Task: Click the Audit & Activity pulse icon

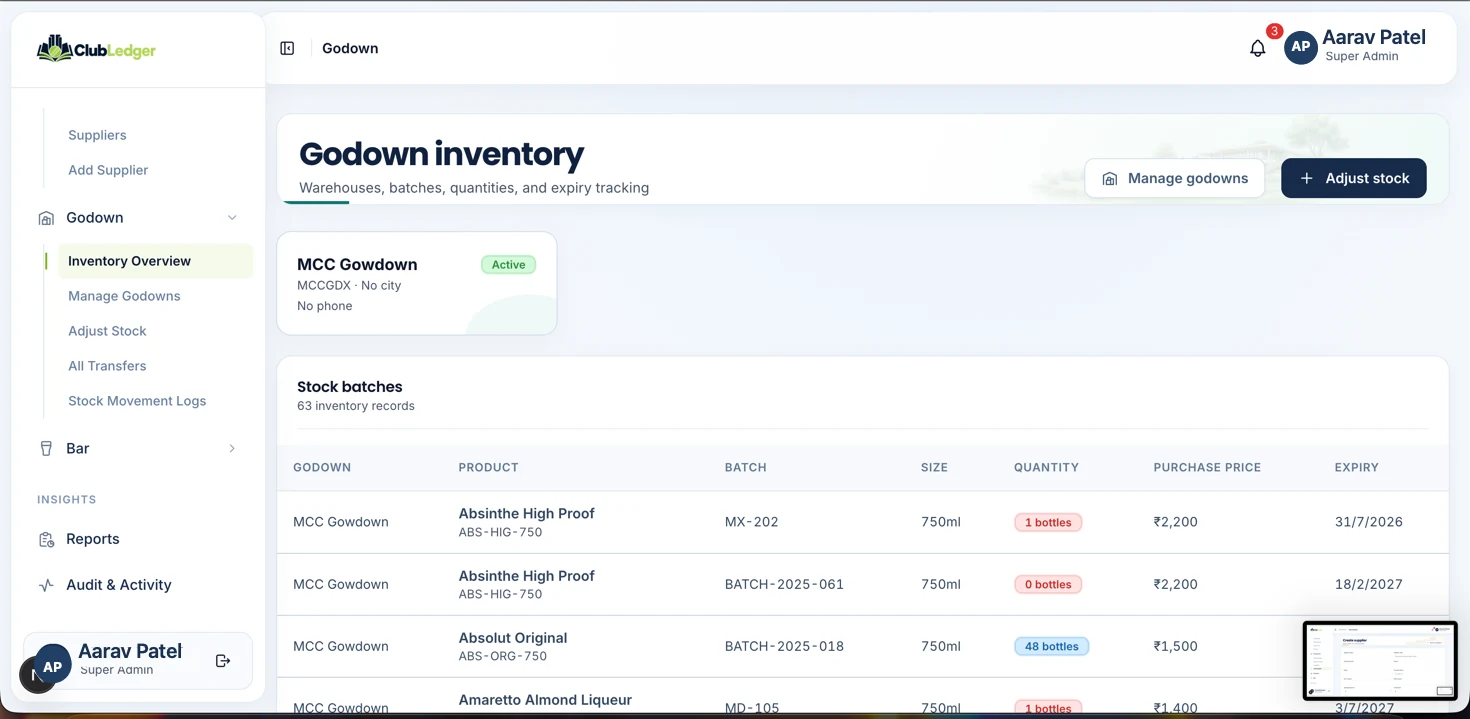Action: point(46,585)
